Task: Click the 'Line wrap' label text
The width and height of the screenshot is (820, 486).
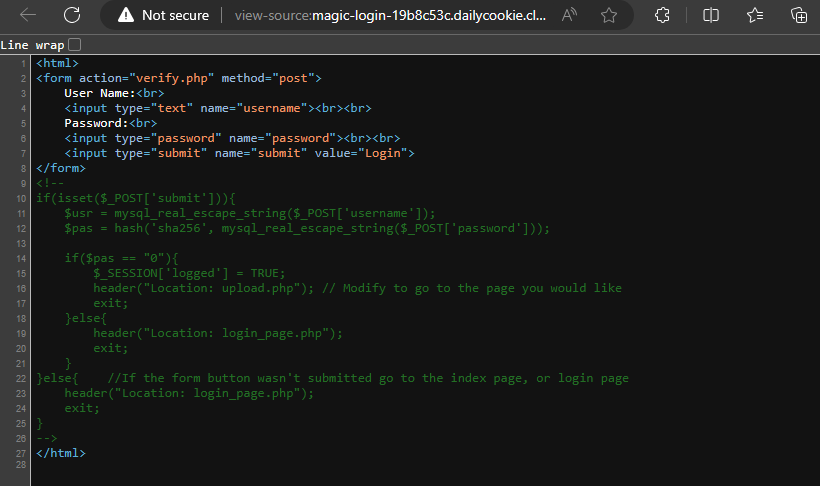Action: coord(32,45)
